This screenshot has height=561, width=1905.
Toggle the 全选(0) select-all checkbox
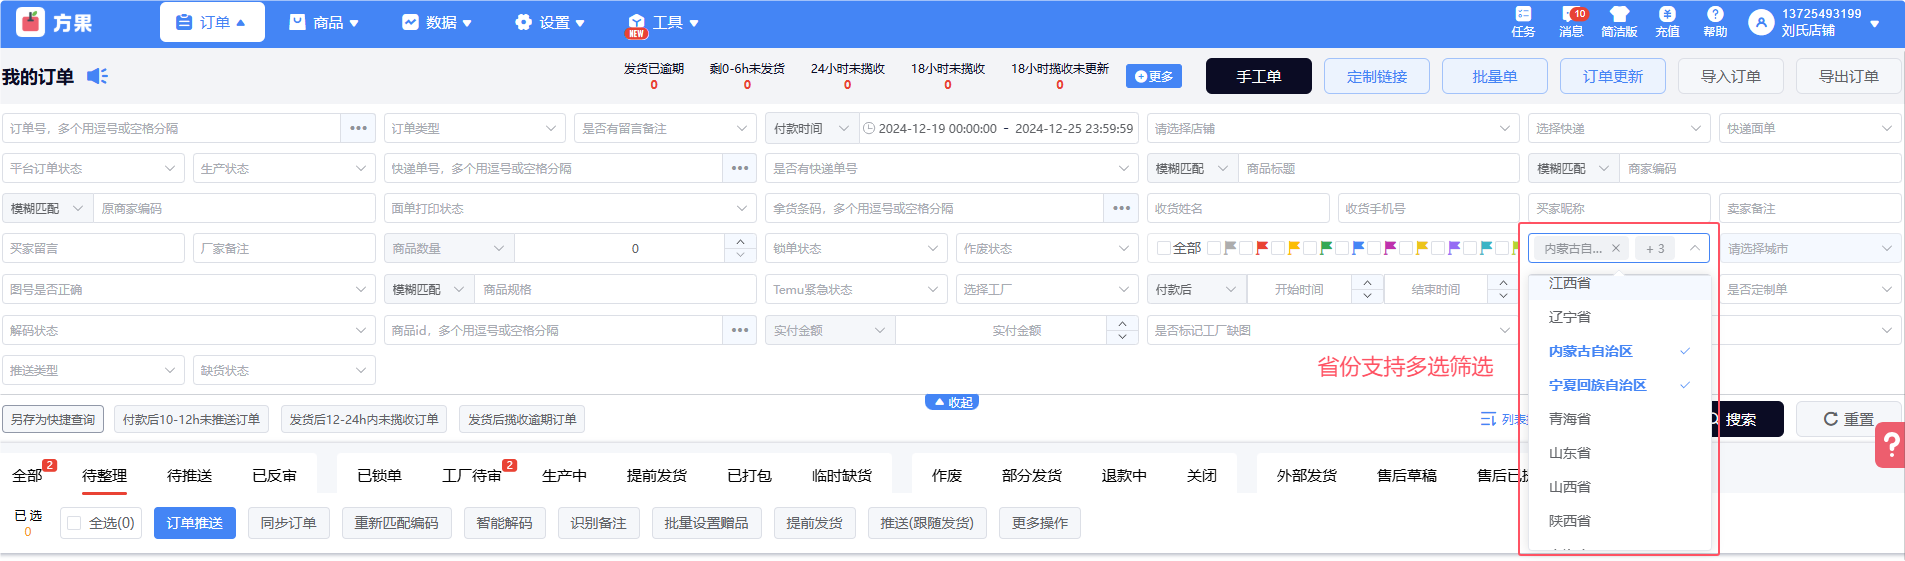coord(74,523)
